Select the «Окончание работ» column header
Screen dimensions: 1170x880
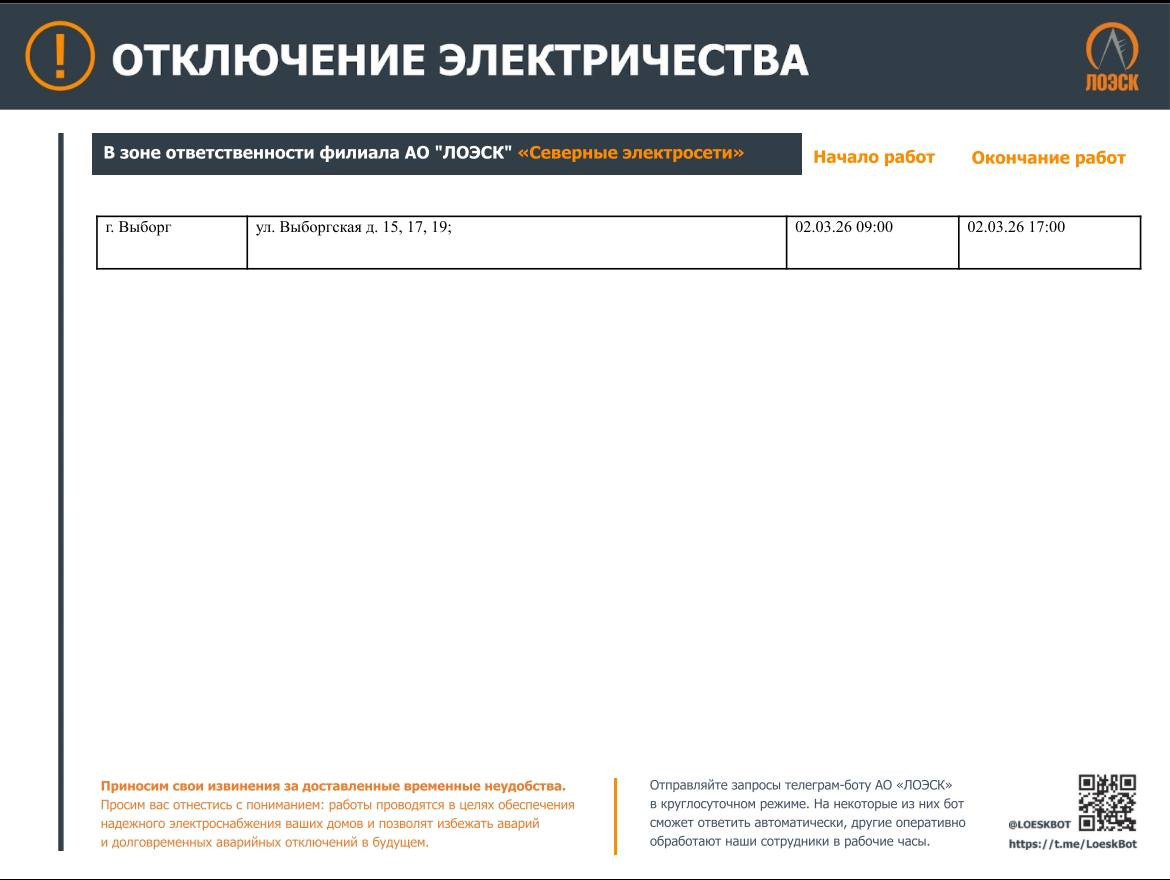[1048, 158]
